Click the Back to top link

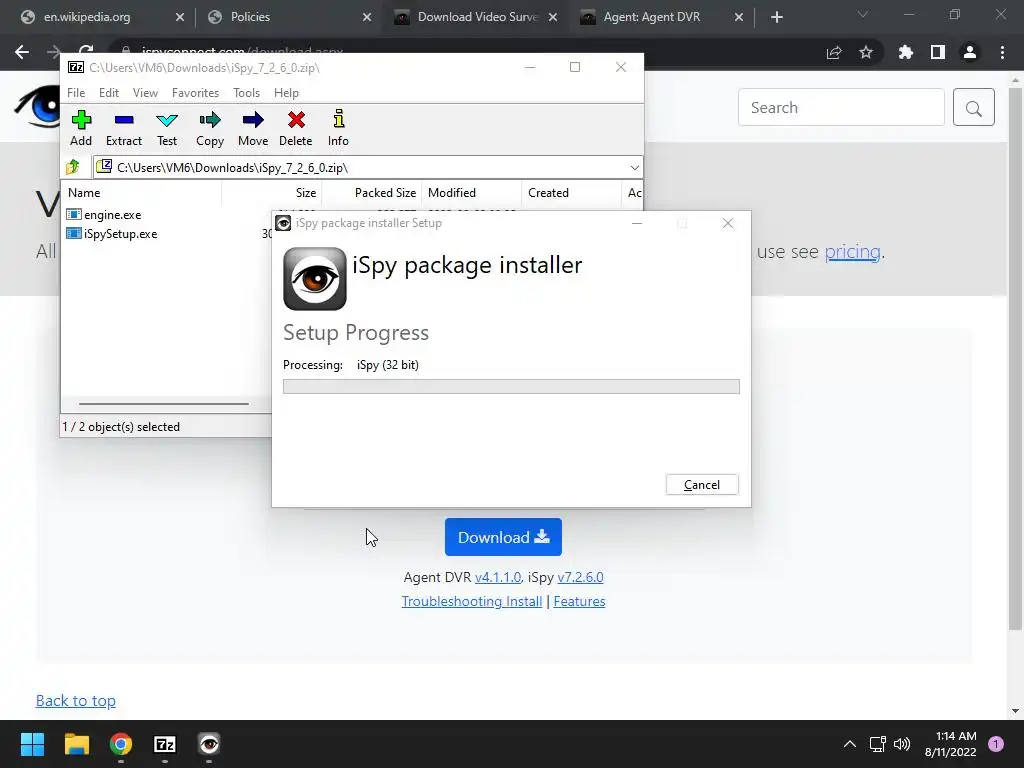[x=76, y=701]
